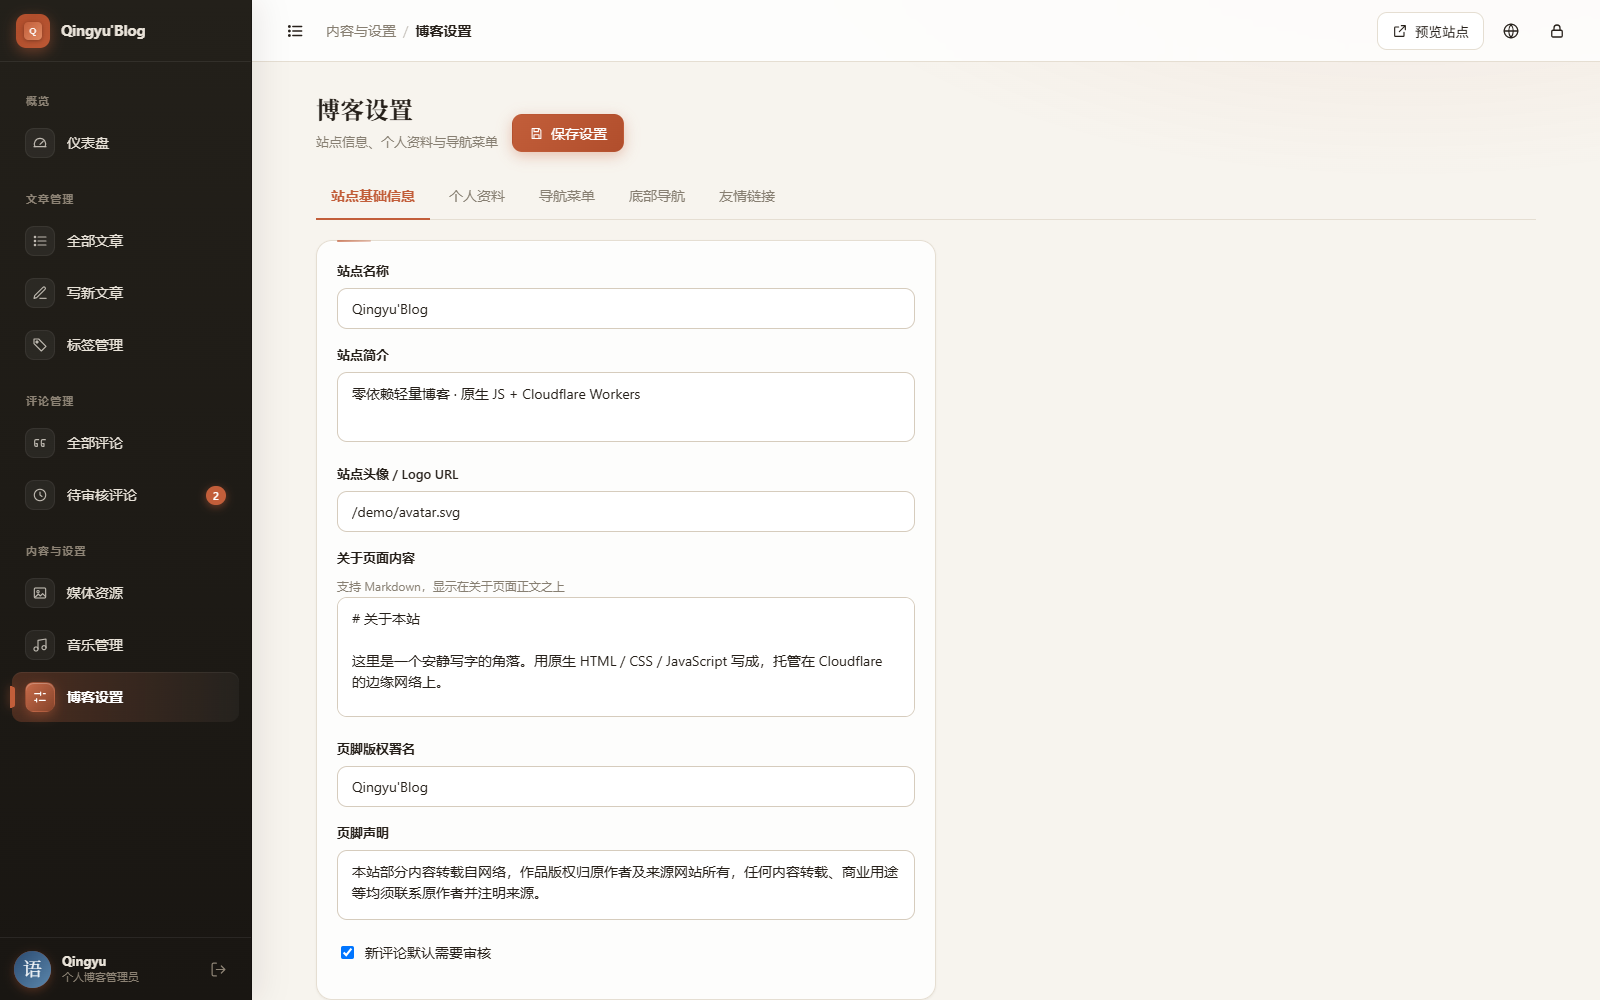Screen dimensions: 1600x1000
Task: Toggle the sidebar with the list icon
Action: (x=295, y=31)
